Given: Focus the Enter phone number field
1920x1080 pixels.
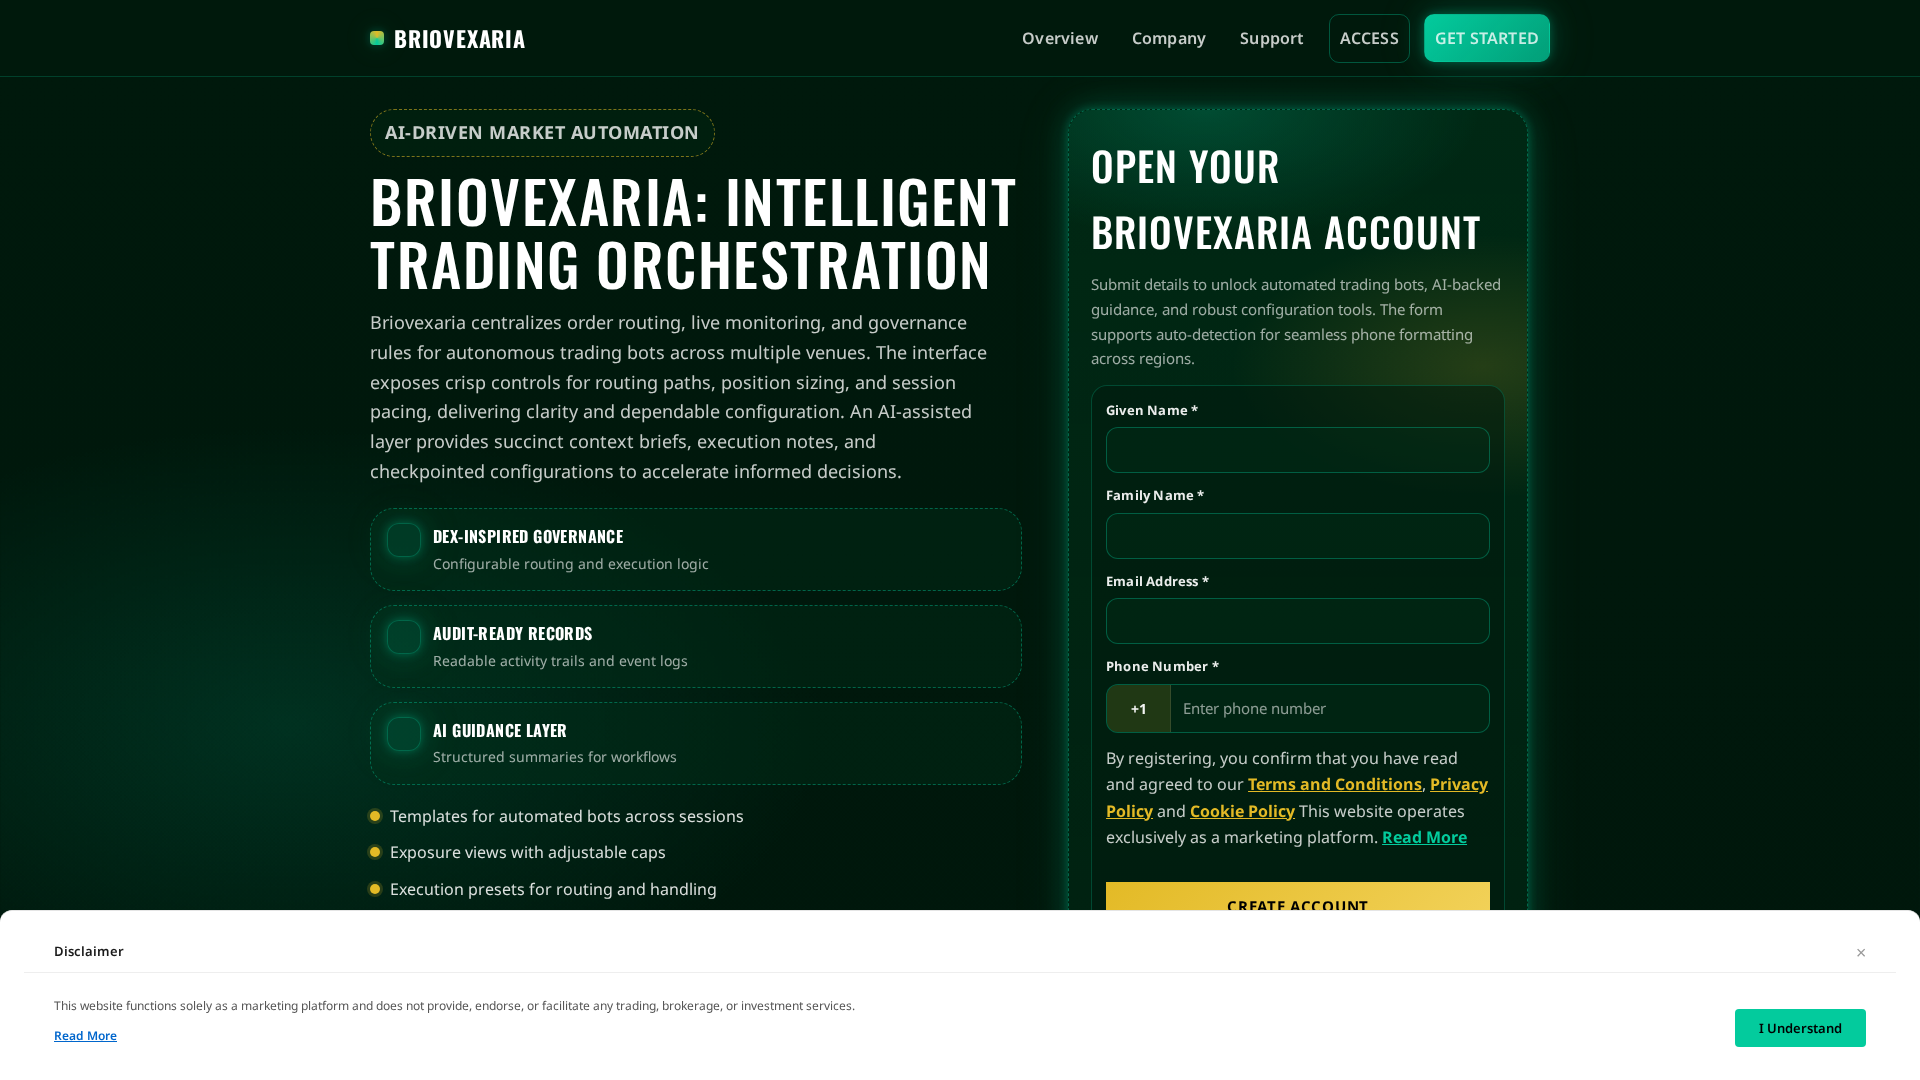Looking at the screenshot, I should pyautogui.click(x=1330, y=709).
